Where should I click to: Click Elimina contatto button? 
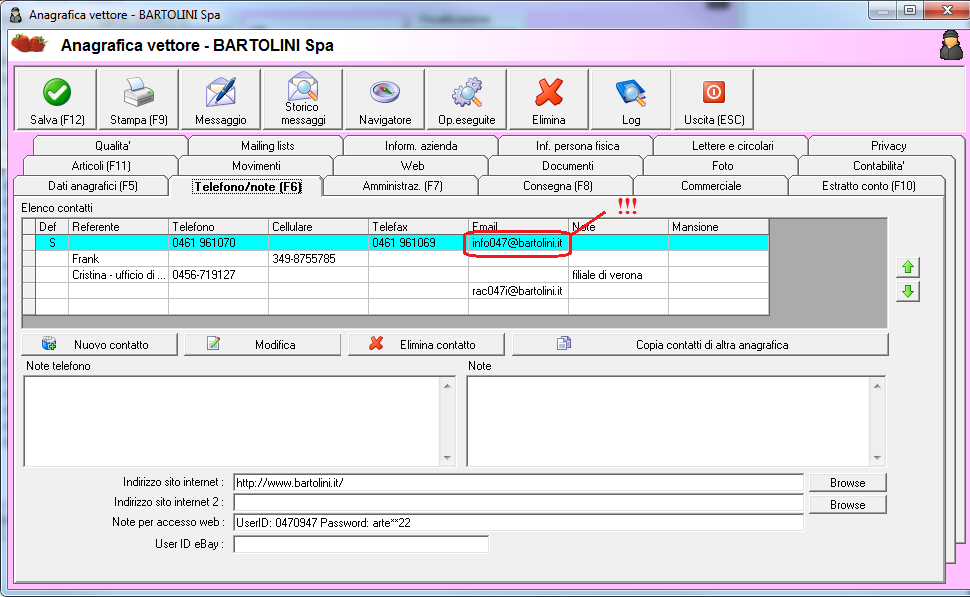(426, 345)
